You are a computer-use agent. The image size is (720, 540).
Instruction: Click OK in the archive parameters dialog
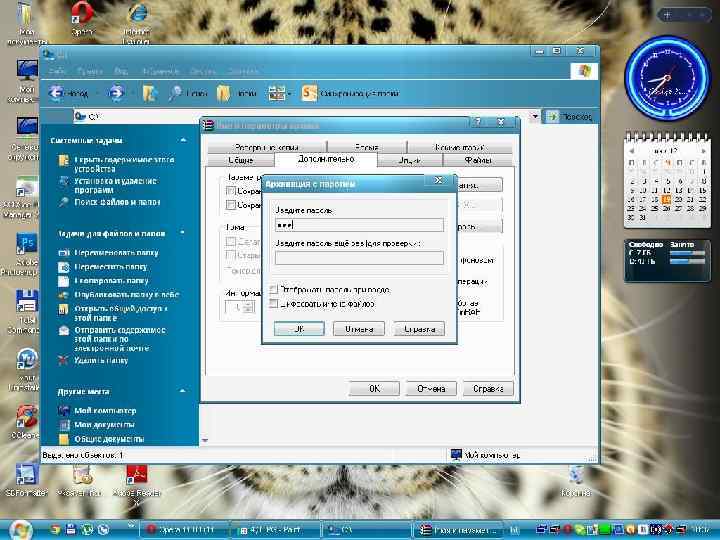point(374,388)
